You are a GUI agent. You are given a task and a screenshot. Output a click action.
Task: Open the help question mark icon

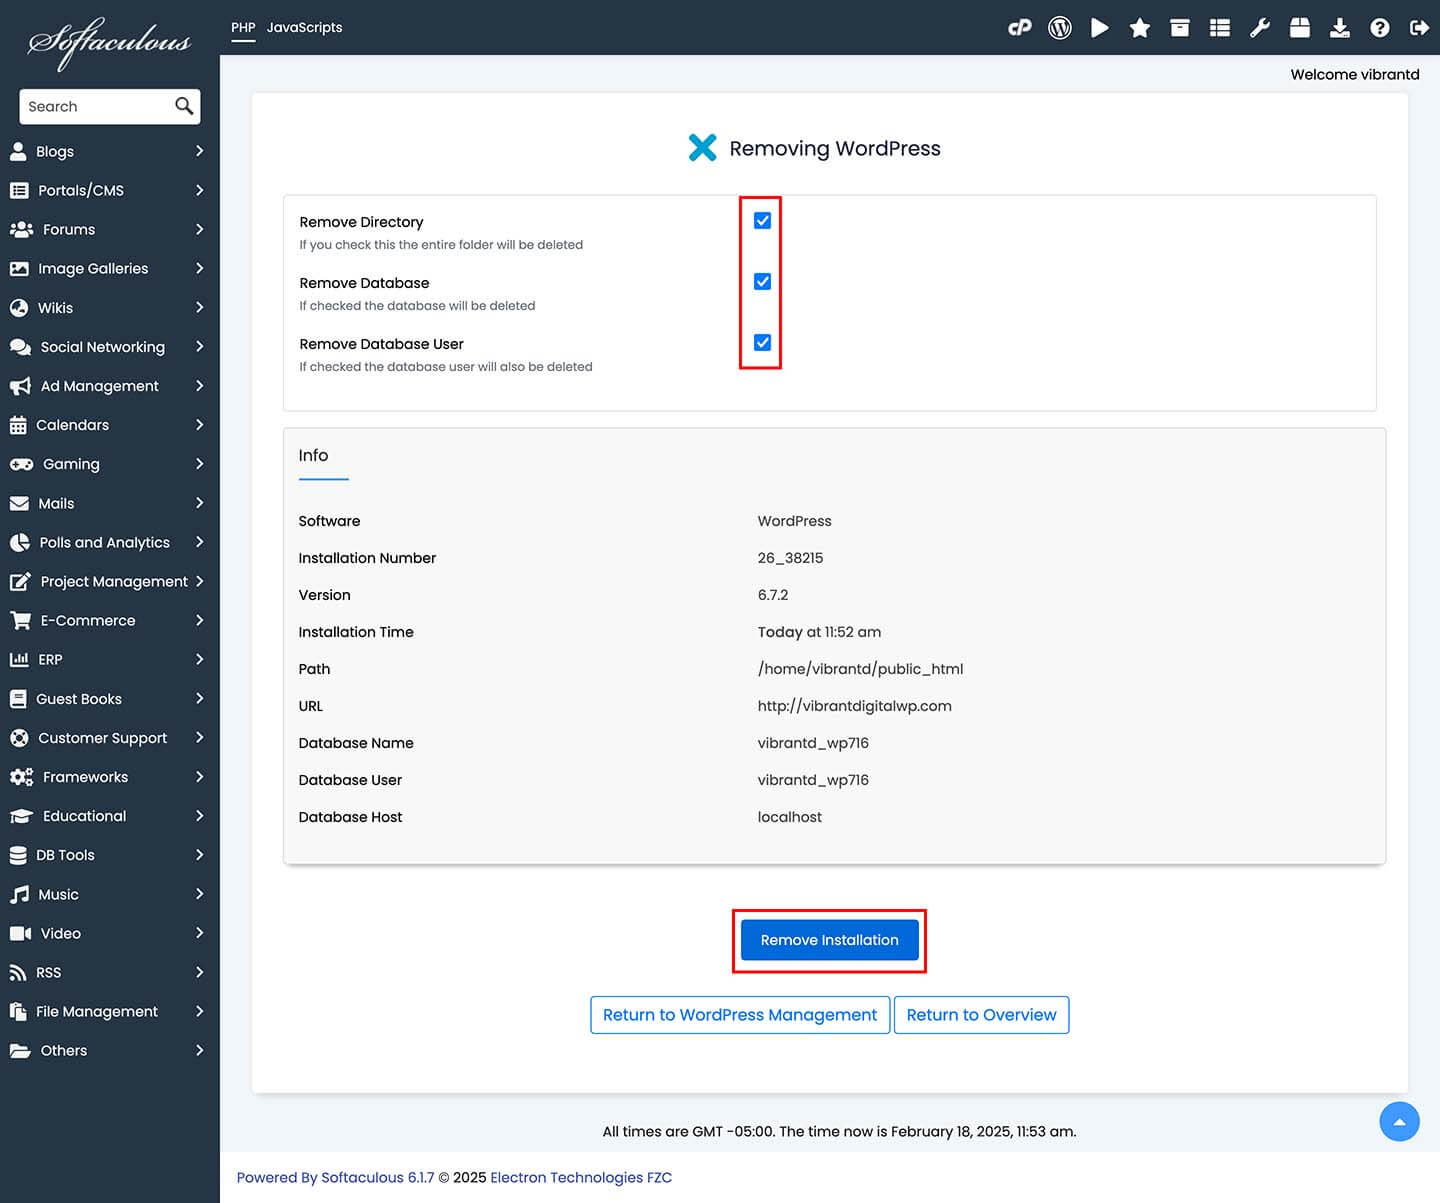point(1380,28)
